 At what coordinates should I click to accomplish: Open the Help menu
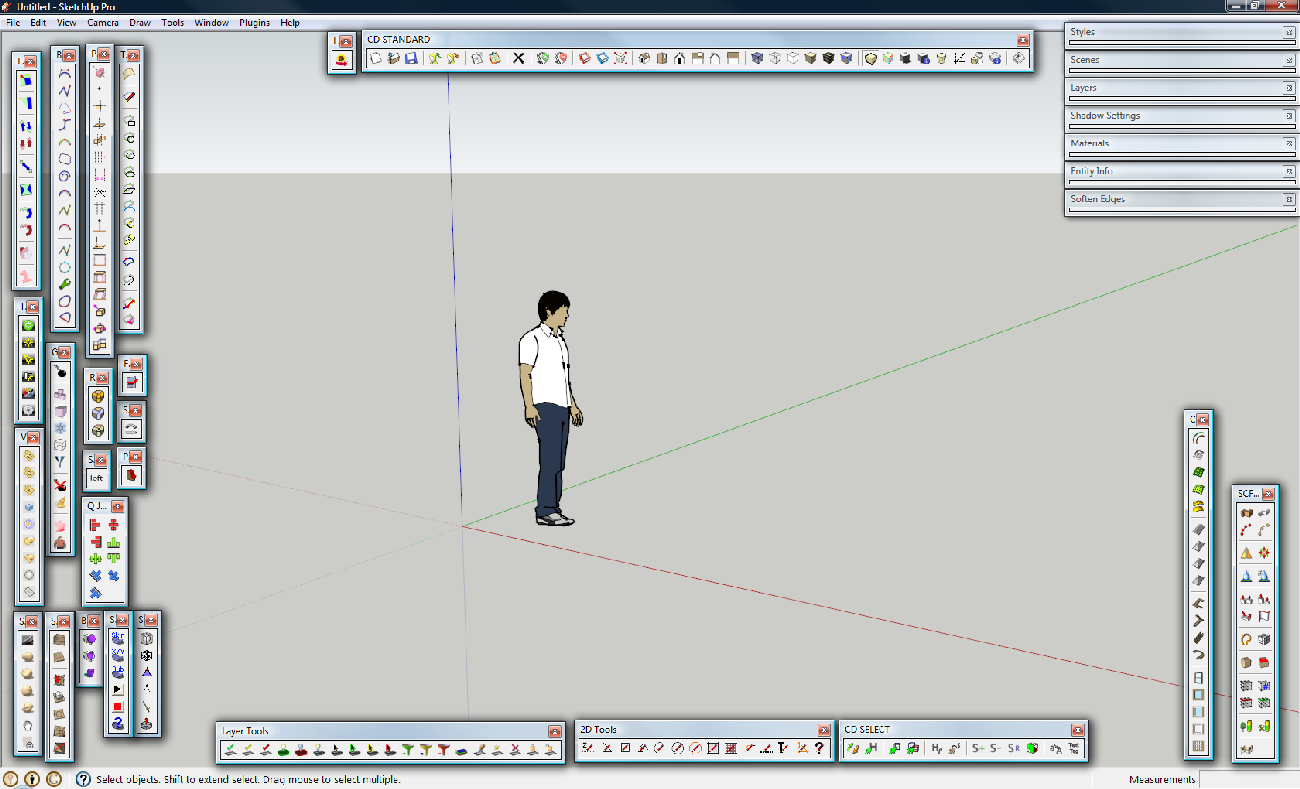[x=290, y=22]
